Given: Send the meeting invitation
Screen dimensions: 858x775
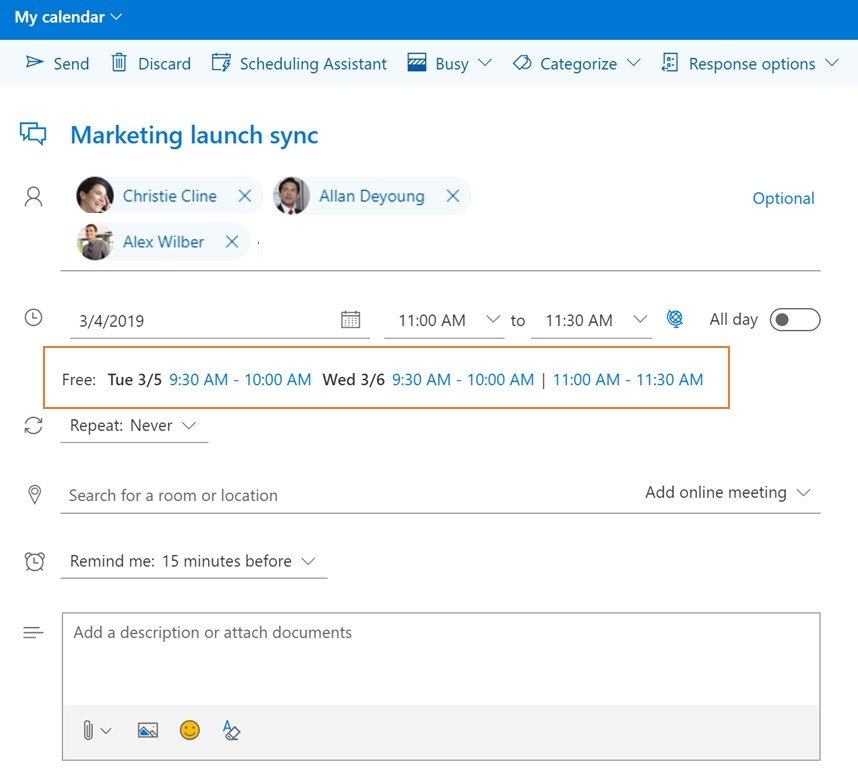Looking at the screenshot, I should (57, 63).
